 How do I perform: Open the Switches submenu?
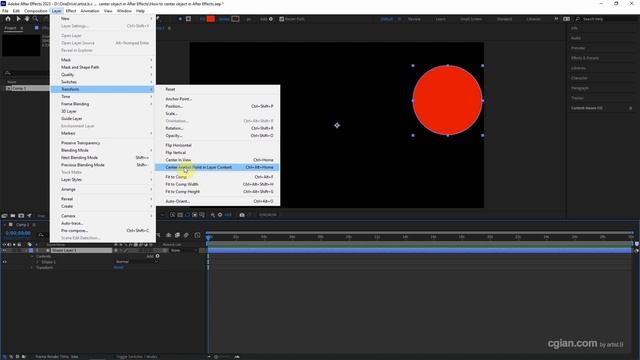(x=103, y=82)
